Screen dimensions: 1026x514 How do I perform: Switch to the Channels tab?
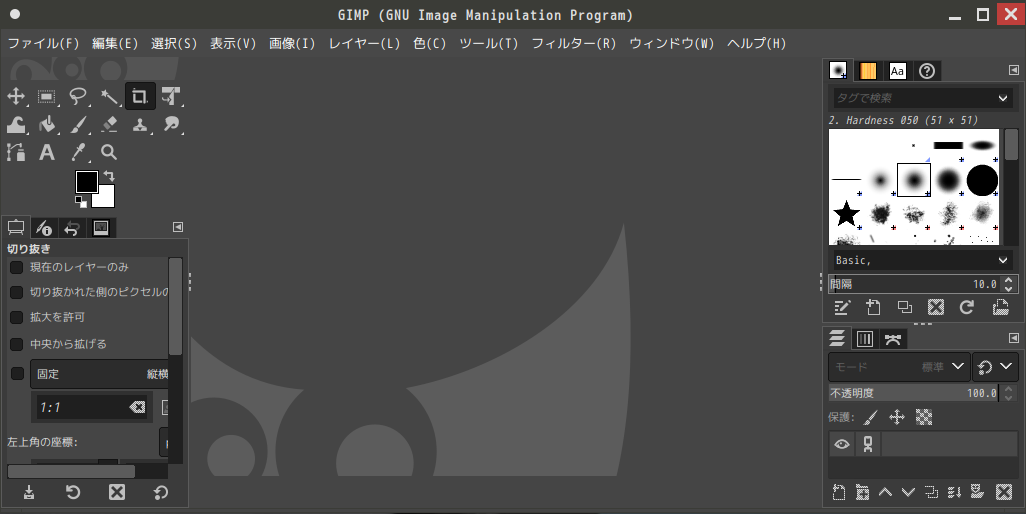point(865,339)
